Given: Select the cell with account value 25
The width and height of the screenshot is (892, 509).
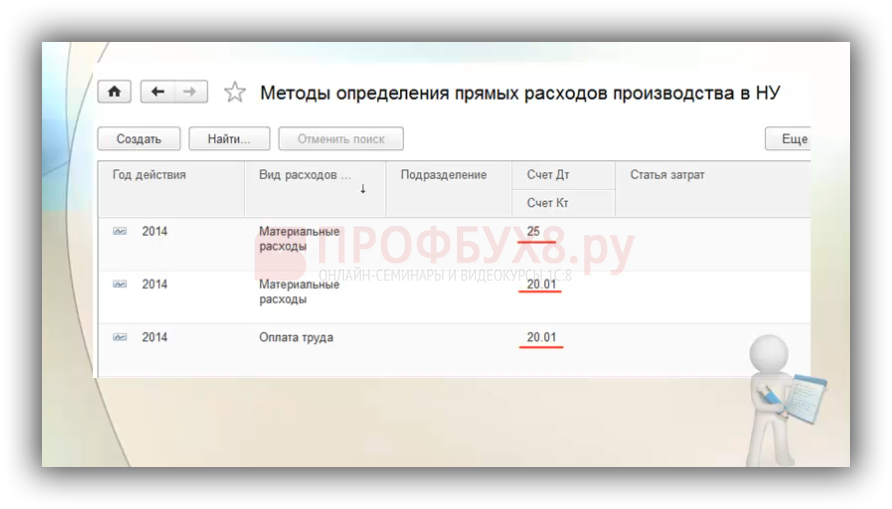Looking at the screenshot, I should click(534, 232).
